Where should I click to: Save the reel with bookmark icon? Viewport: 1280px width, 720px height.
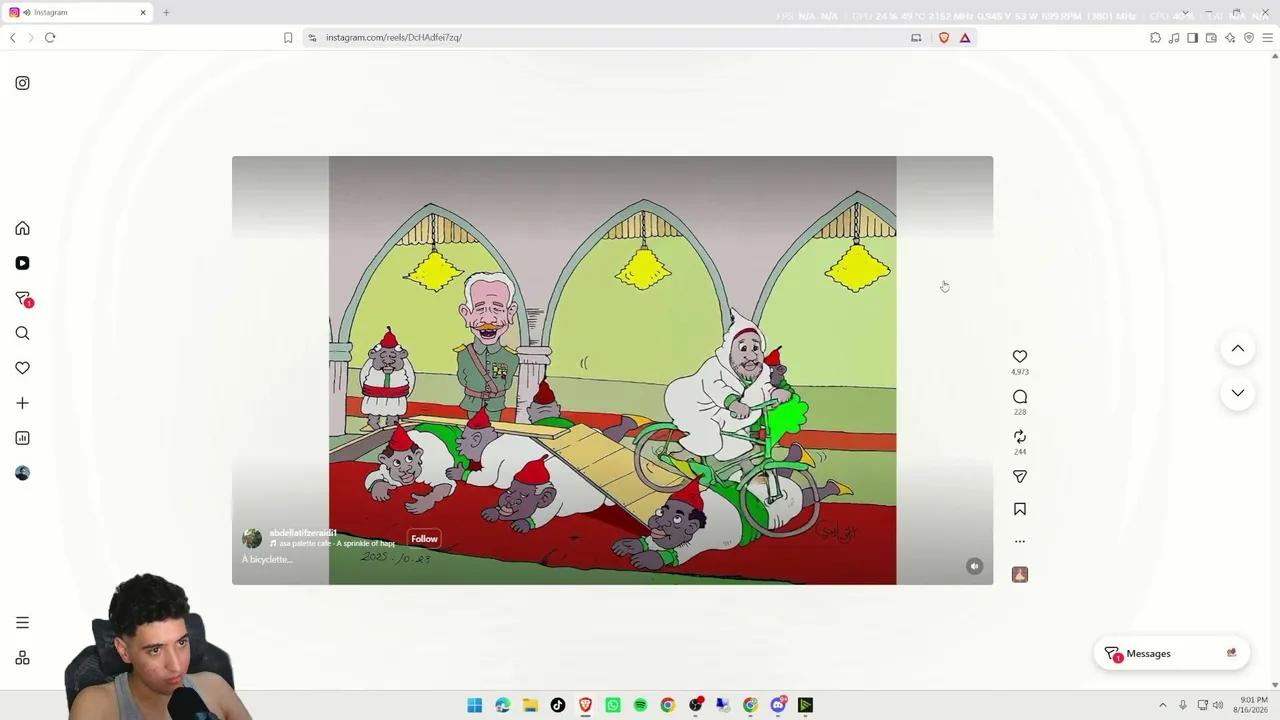click(1020, 509)
